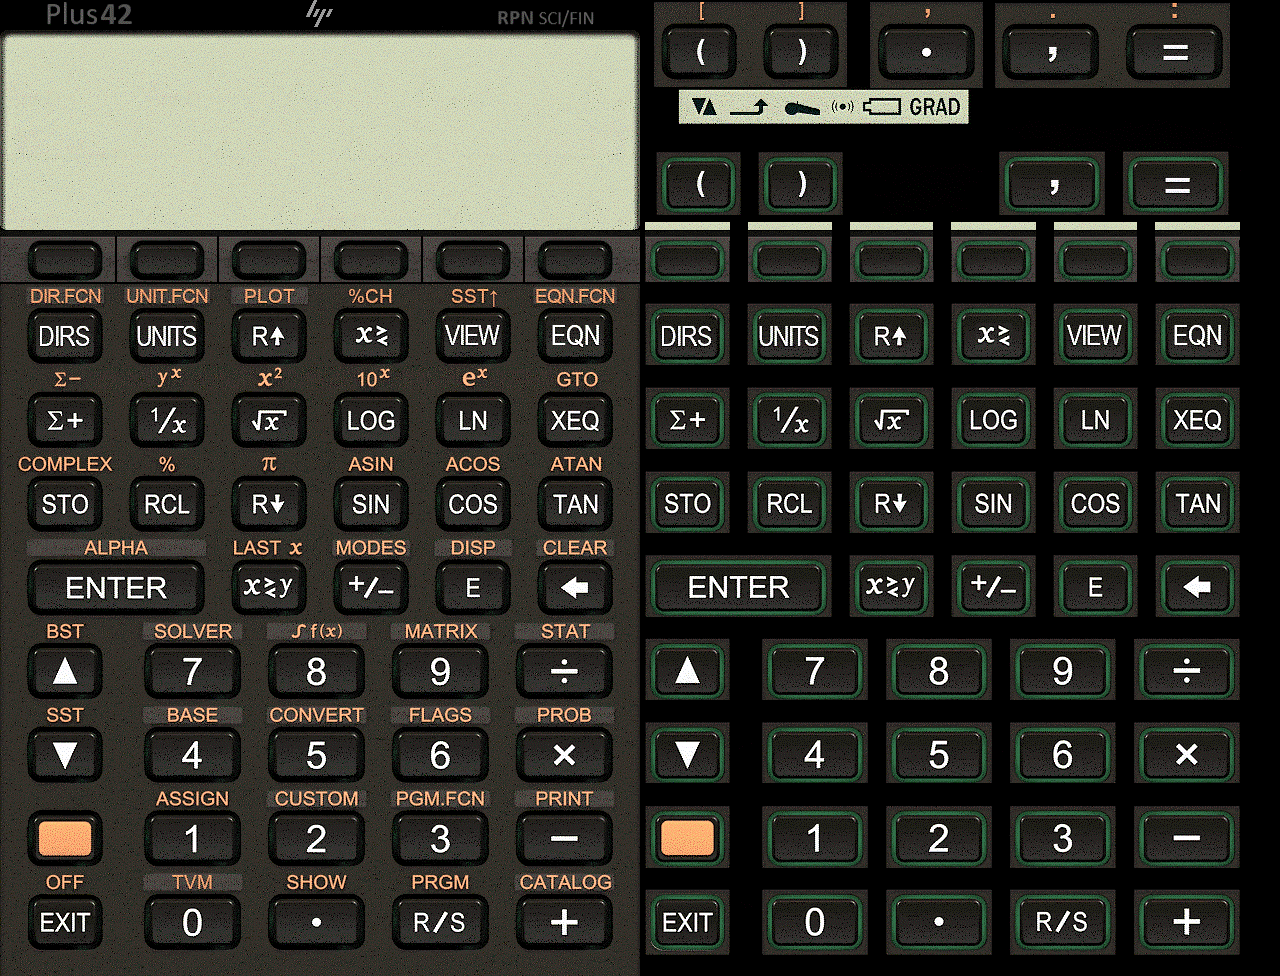Click the R/S key under the PRGM label

(440, 922)
